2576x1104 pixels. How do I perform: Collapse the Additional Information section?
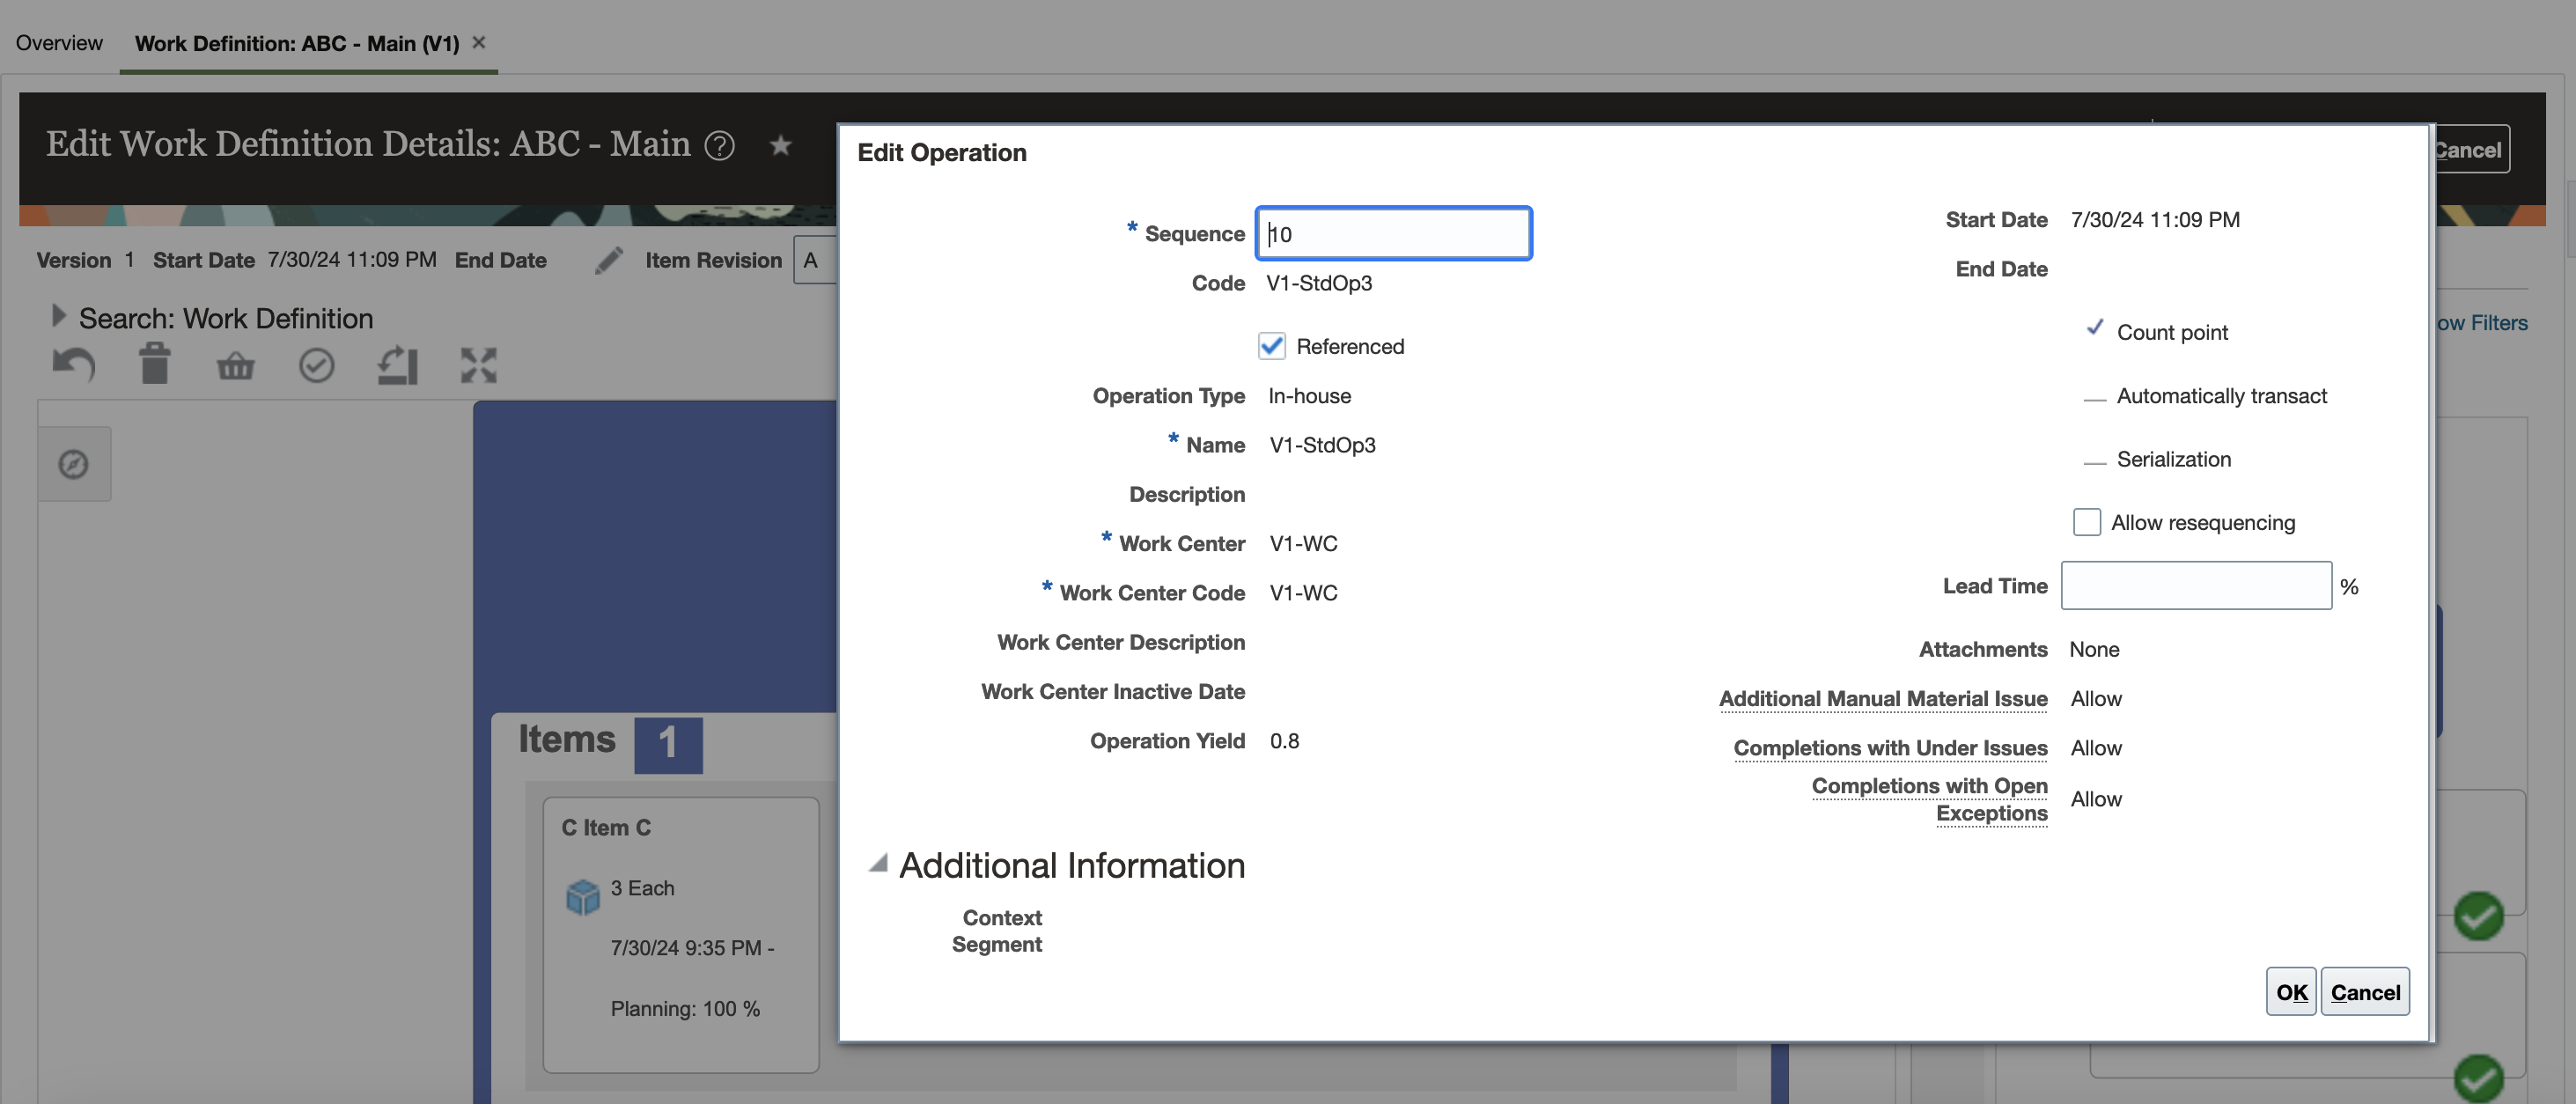click(x=878, y=863)
